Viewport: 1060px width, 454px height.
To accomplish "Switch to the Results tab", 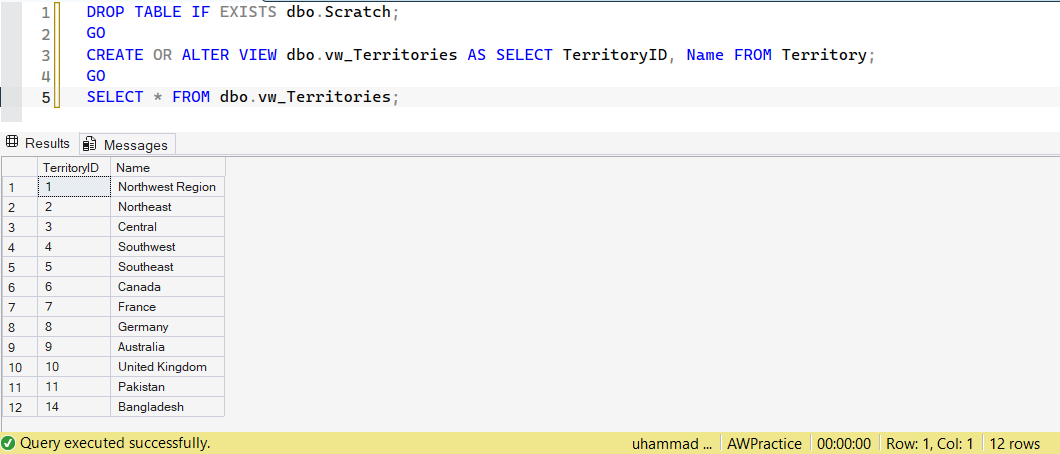I will coord(38,143).
